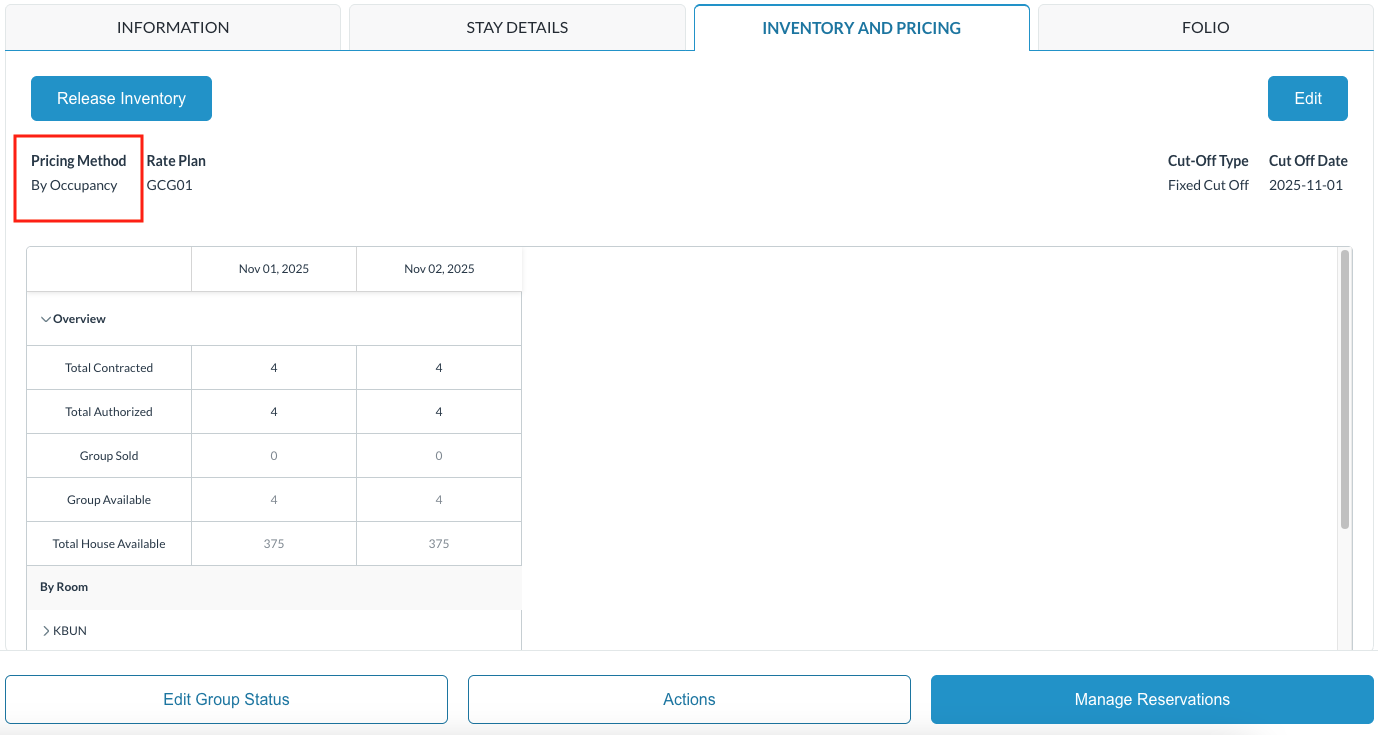Click the Fixed Cut Off label
Image resolution: width=1378 pixels, height=735 pixels.
pos(1208,184)
